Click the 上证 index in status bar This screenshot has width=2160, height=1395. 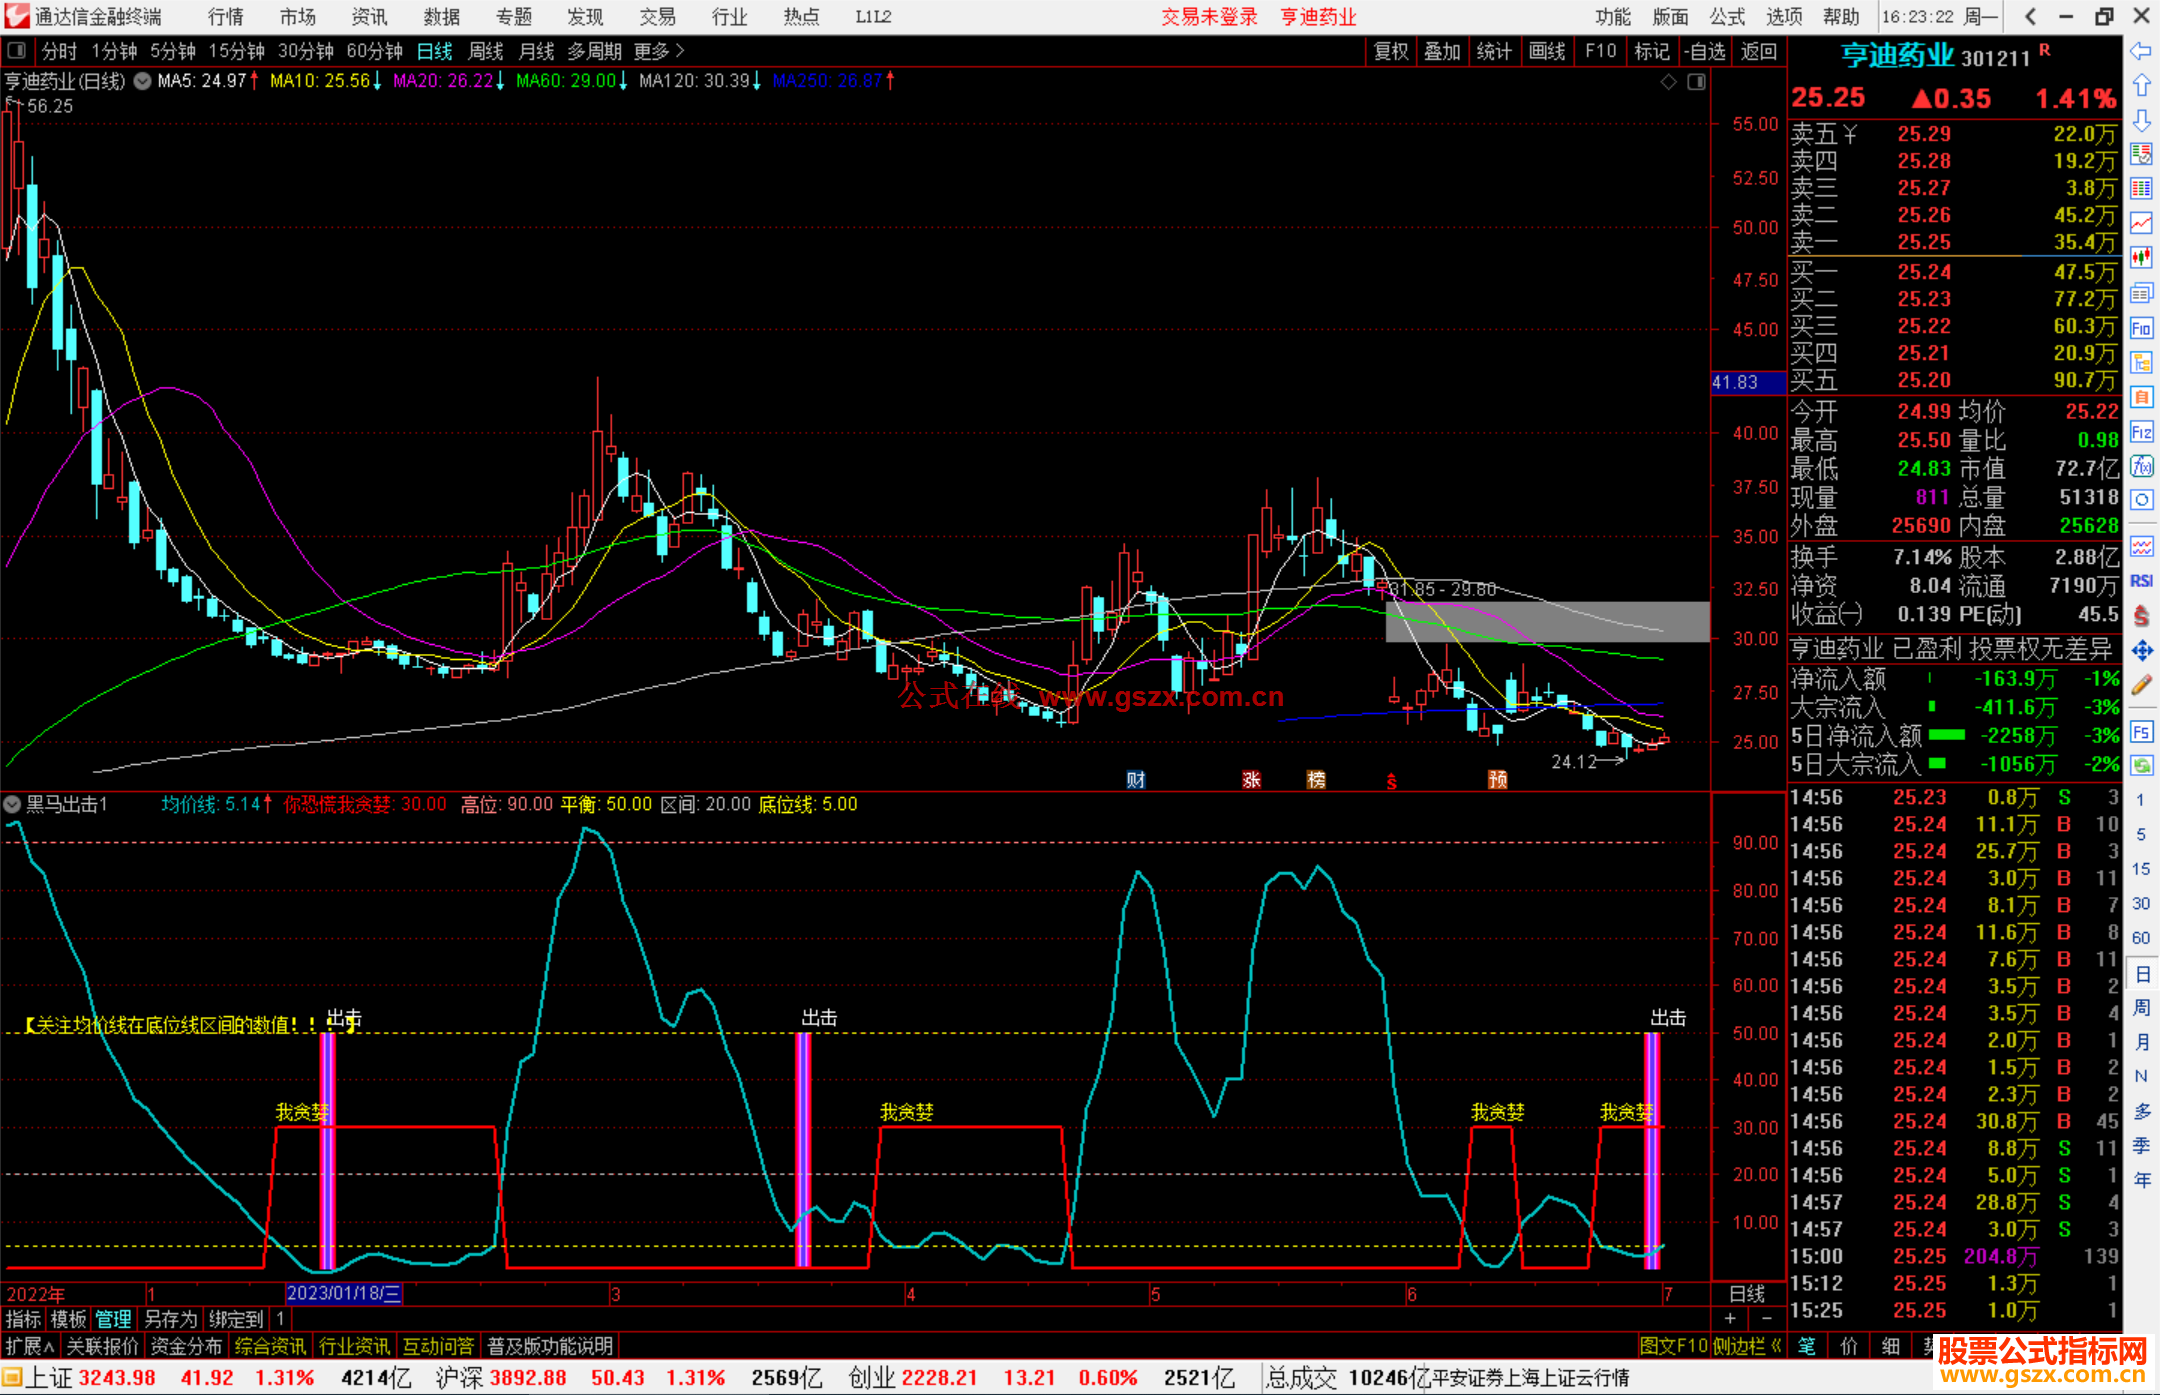point(48,1378)
